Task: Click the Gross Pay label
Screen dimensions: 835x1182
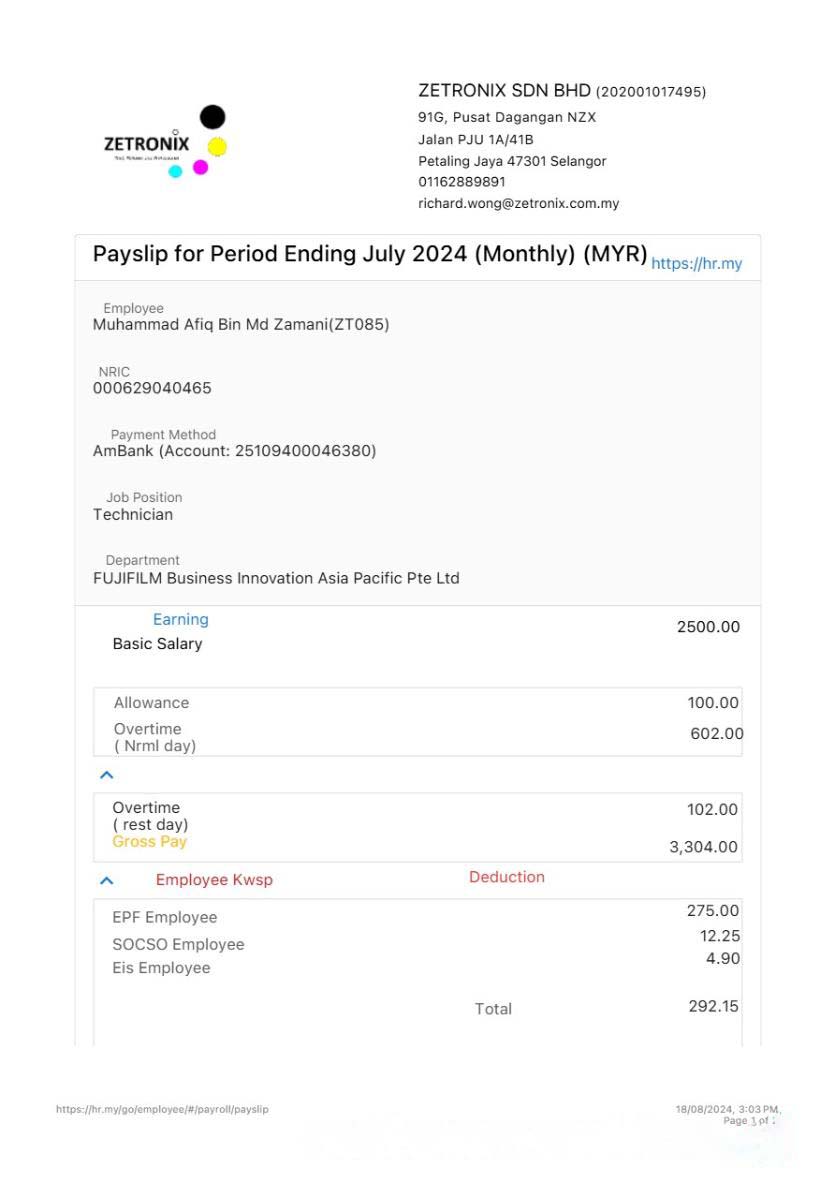Action: (x=149, y=842)
